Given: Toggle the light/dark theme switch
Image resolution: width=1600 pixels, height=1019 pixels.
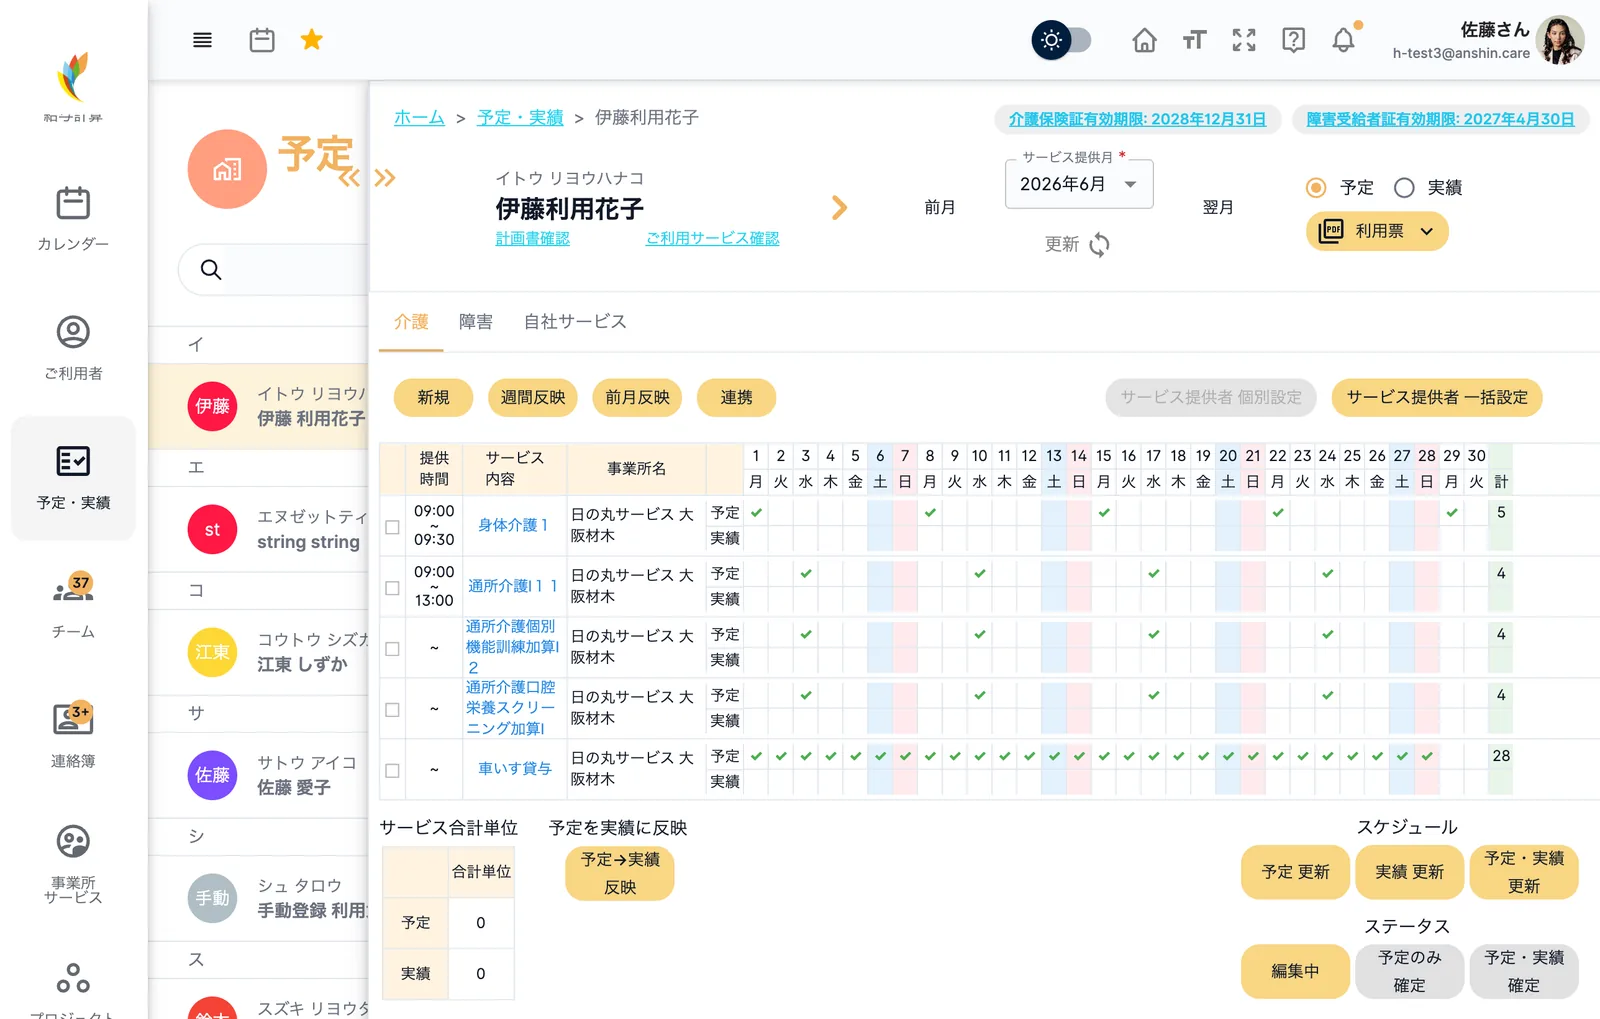Looking at the screenshot, I should point(1061,40).
